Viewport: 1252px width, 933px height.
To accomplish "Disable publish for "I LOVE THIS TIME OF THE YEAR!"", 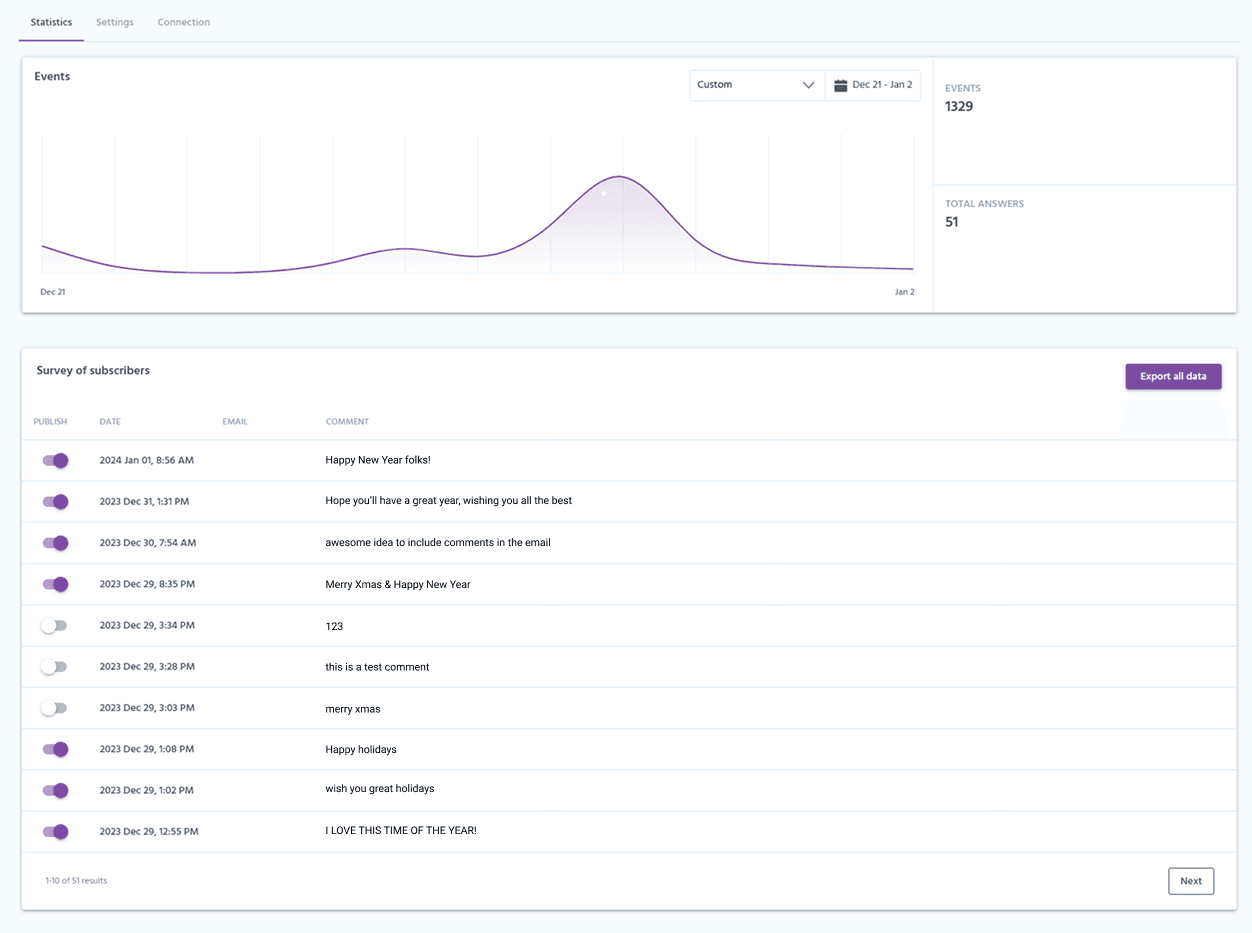I will pos(55,831).
